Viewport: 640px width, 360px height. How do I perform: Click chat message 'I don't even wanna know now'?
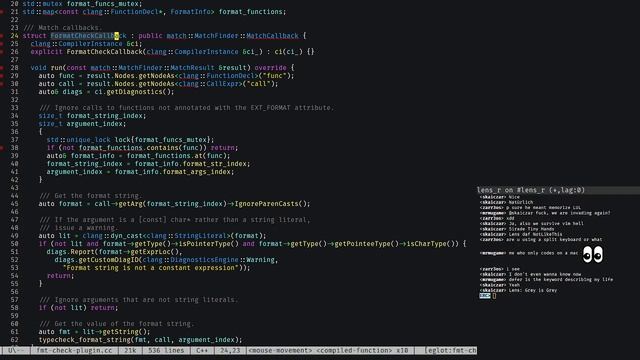(x=545, y=274)
